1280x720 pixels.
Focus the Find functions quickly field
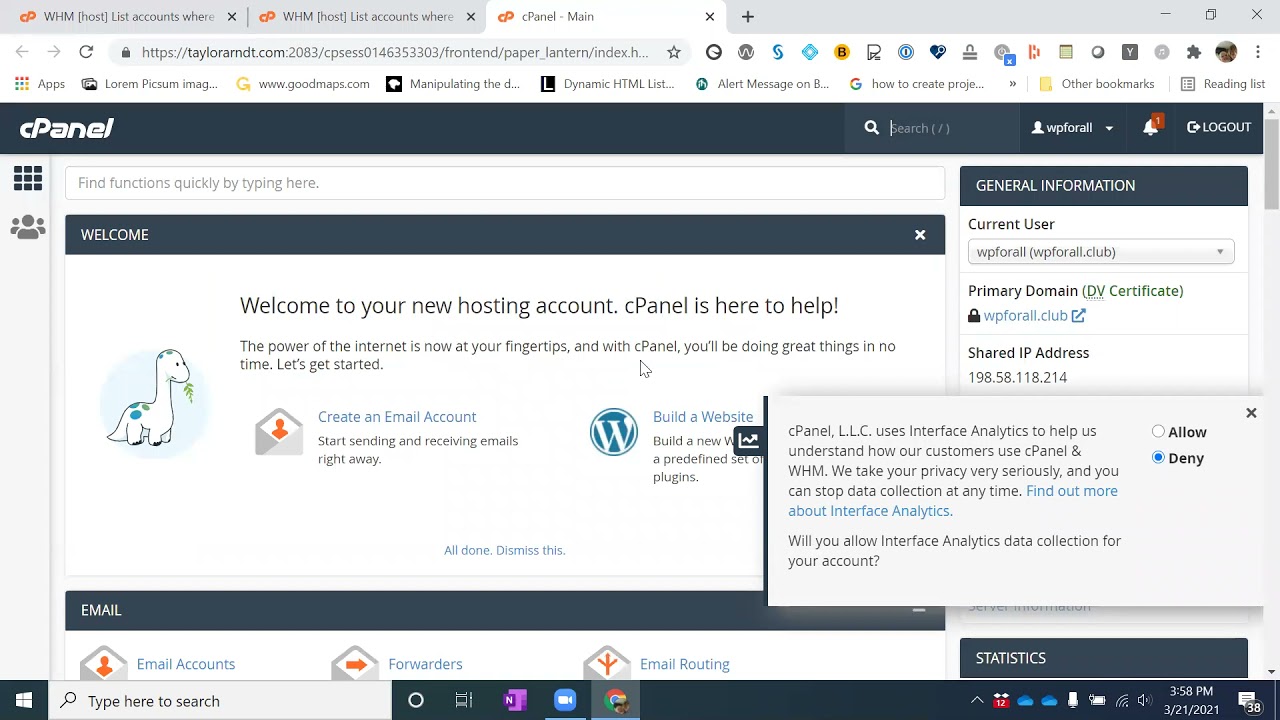(505, 183)
